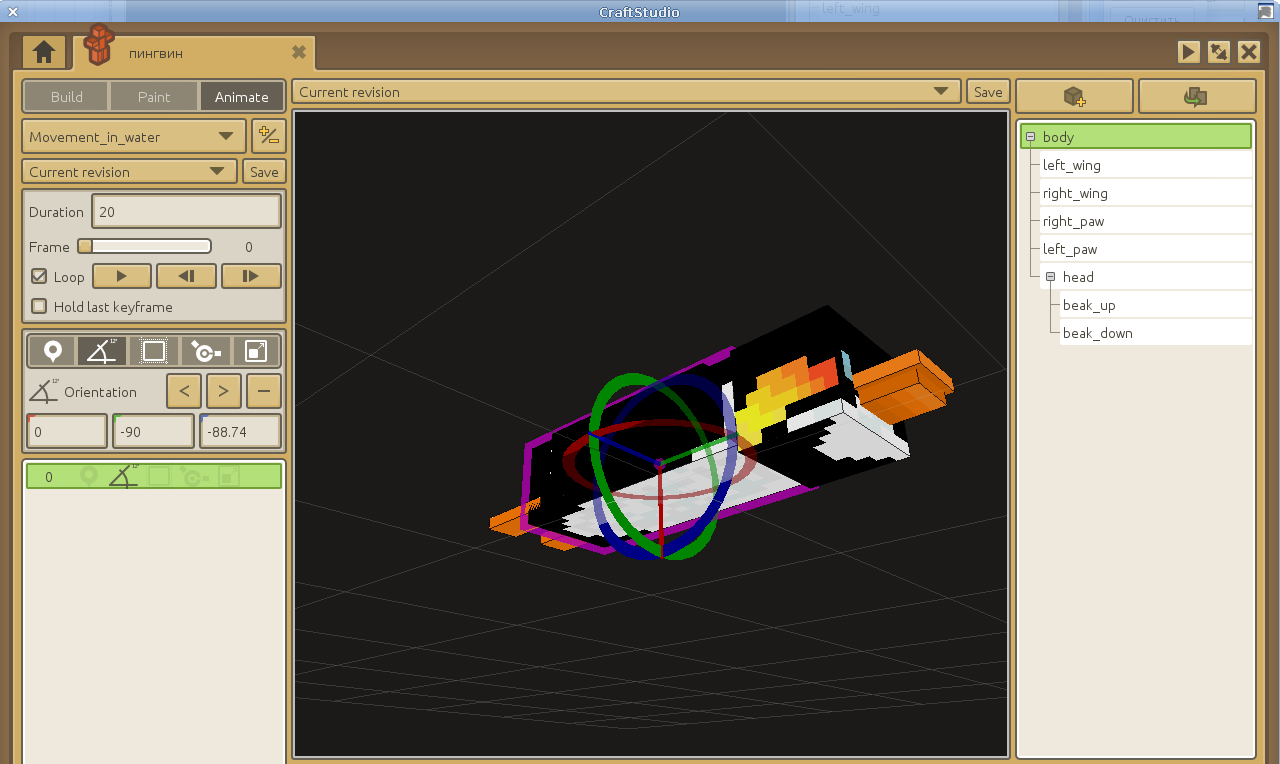The image size is (1280, 764).
Task: Click the add new block icon
Action: click(x=1074, y=97)
